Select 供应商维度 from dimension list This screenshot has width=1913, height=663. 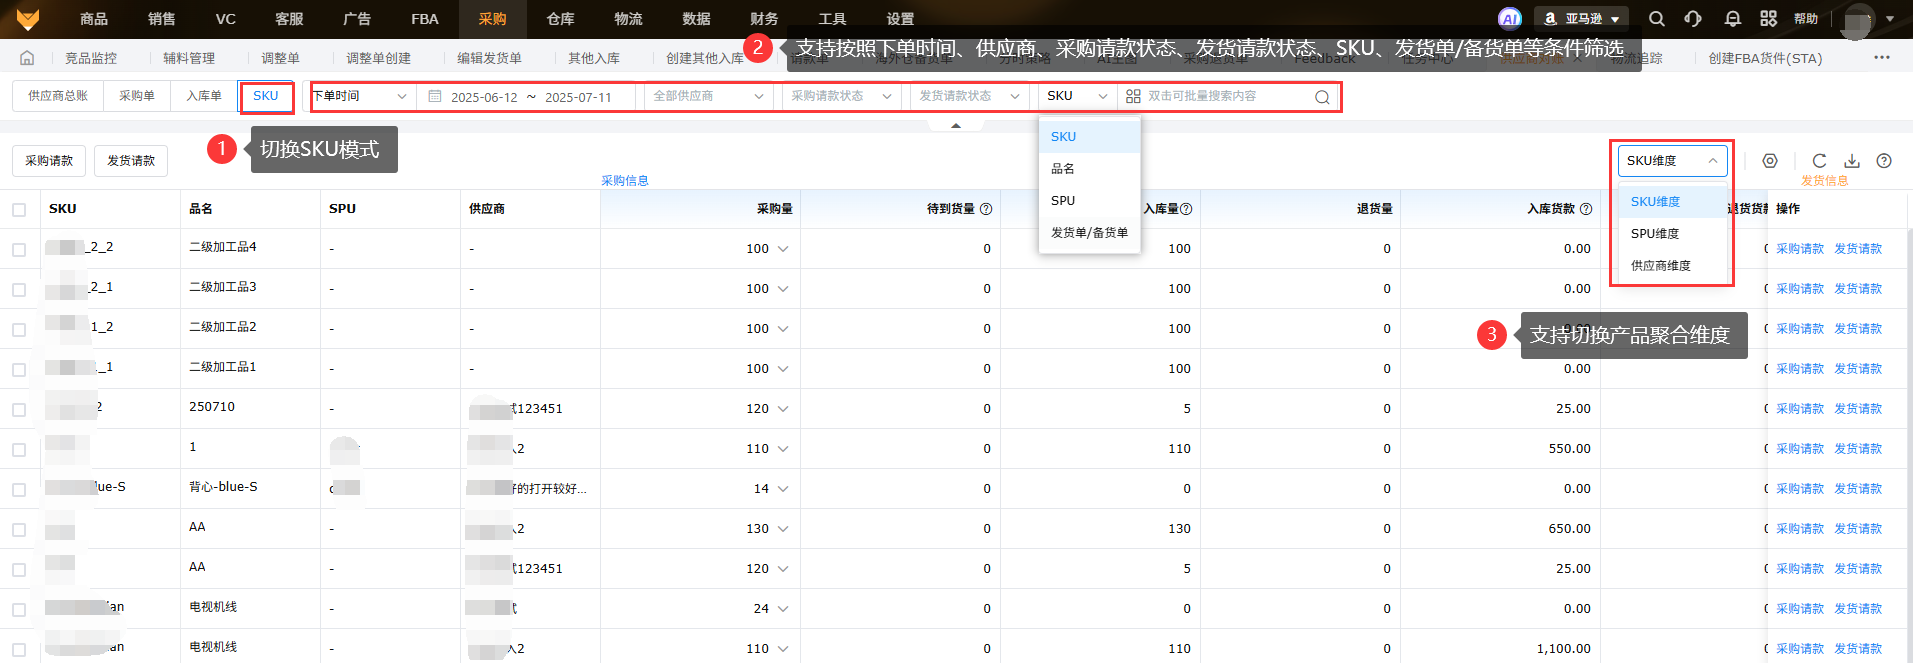(1660, 266)
